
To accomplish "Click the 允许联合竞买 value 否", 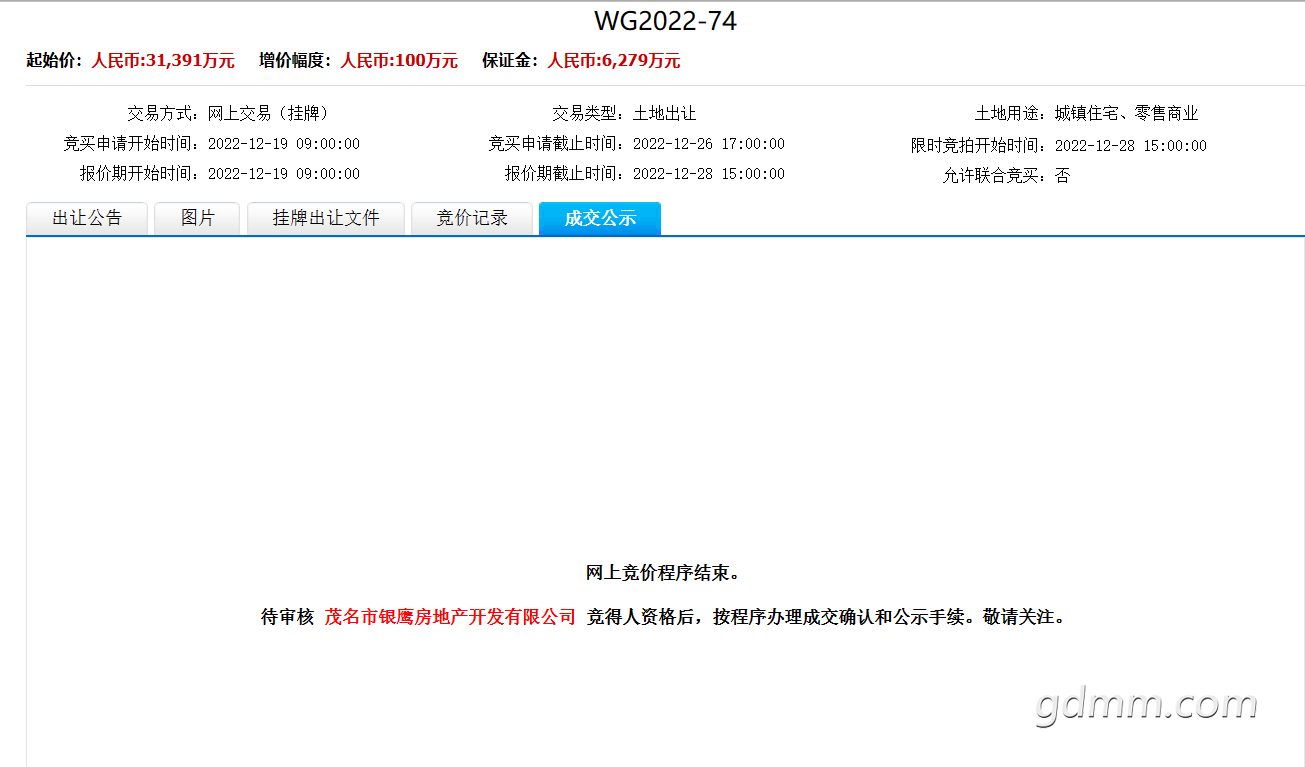I will (1062, 176).
